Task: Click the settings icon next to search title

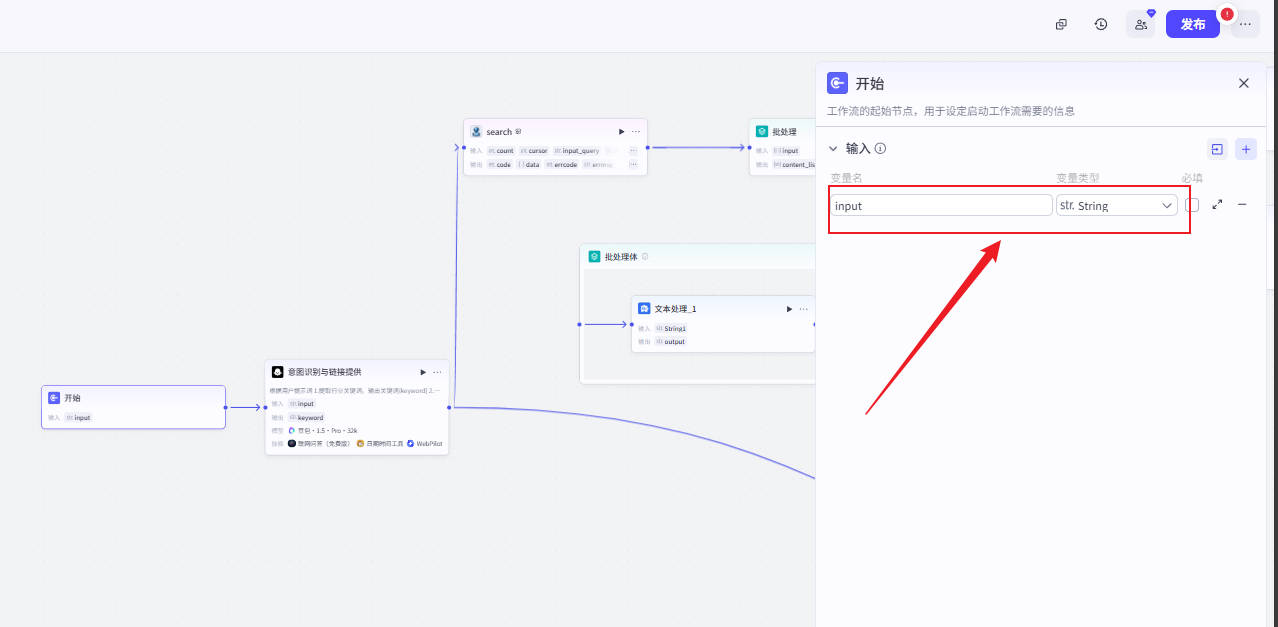Action: pos(518,132)
